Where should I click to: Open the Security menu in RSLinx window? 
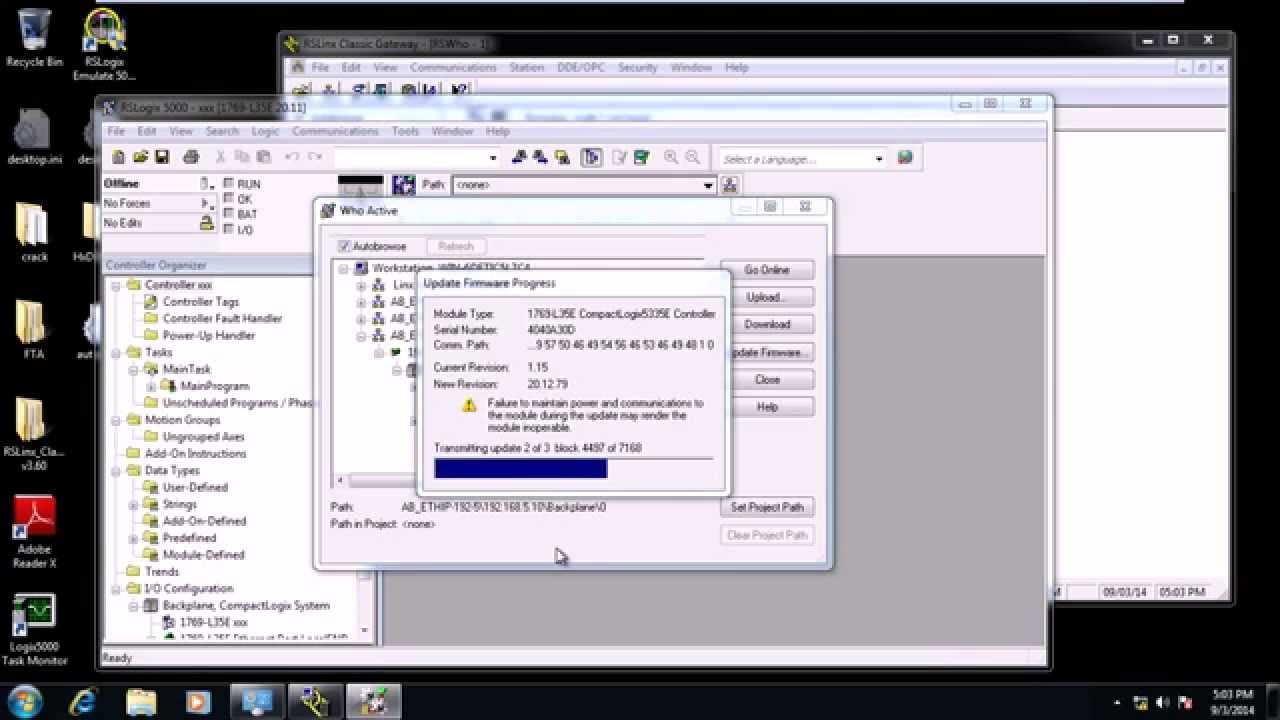pyautogui.click(x=637, y=67)
